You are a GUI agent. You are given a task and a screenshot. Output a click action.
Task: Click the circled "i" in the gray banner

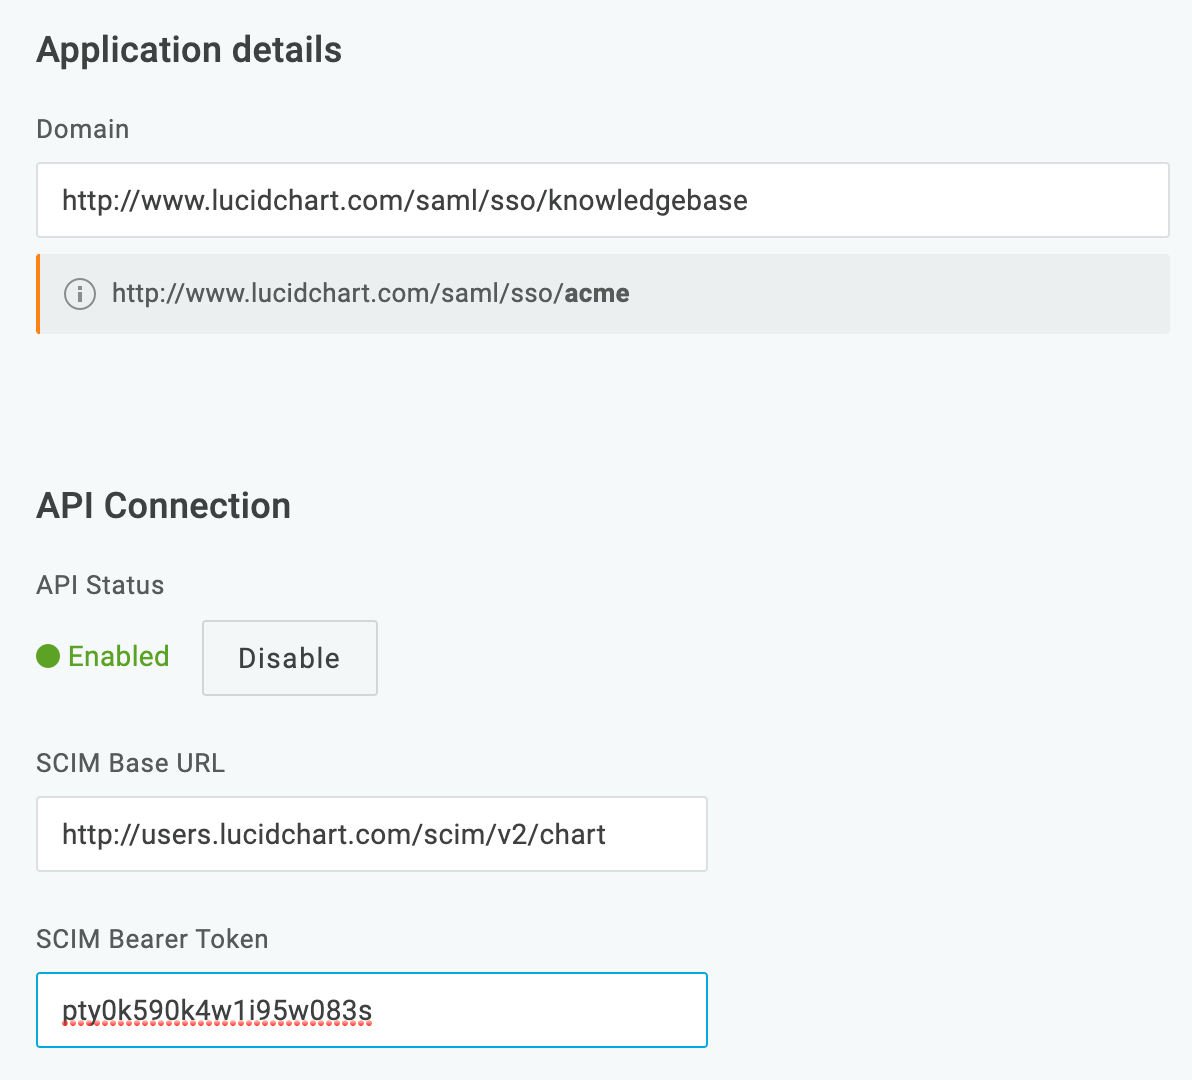click(x=79, y=293)
